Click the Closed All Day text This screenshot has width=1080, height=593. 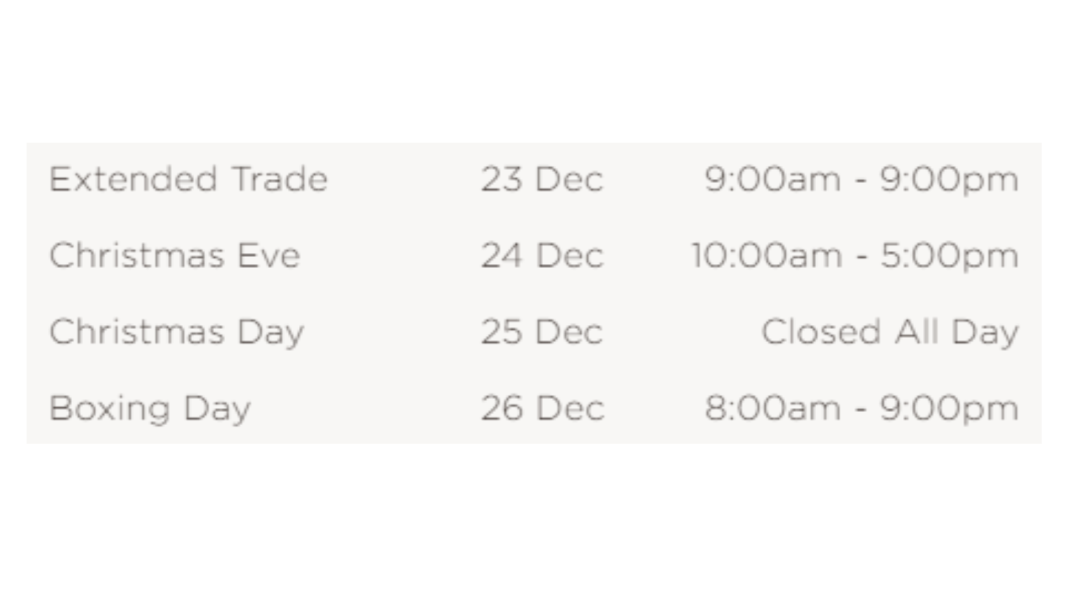click(x=890, y=333)
